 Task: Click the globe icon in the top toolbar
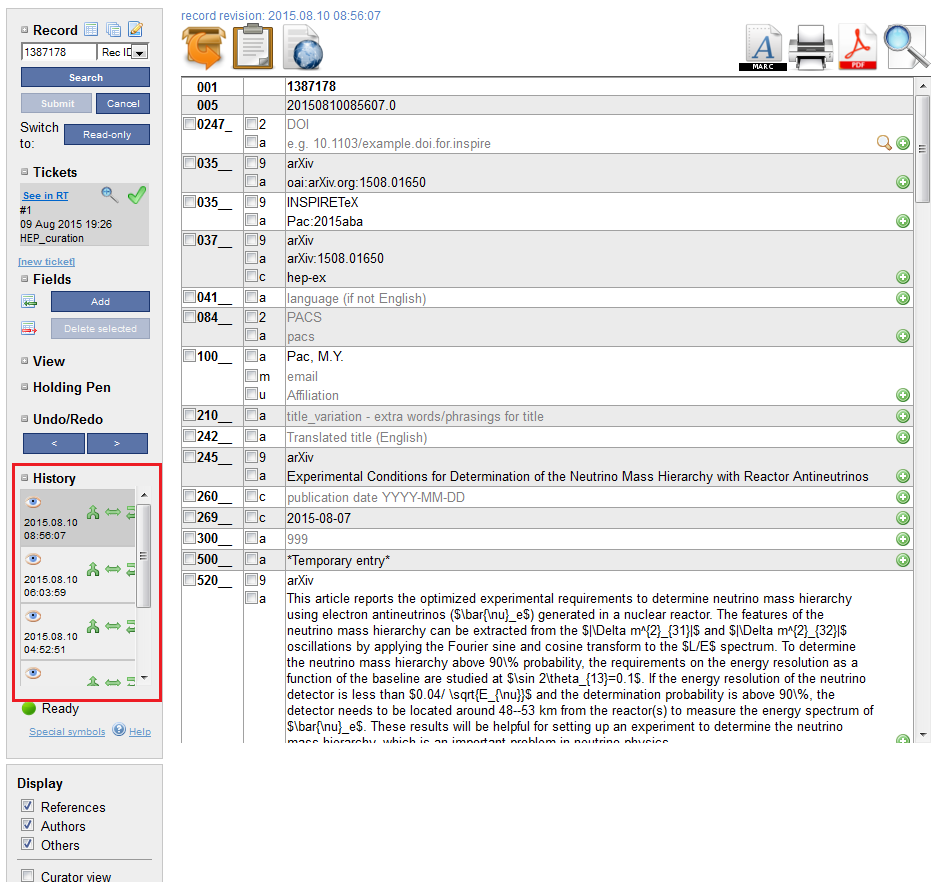point(303,47)
